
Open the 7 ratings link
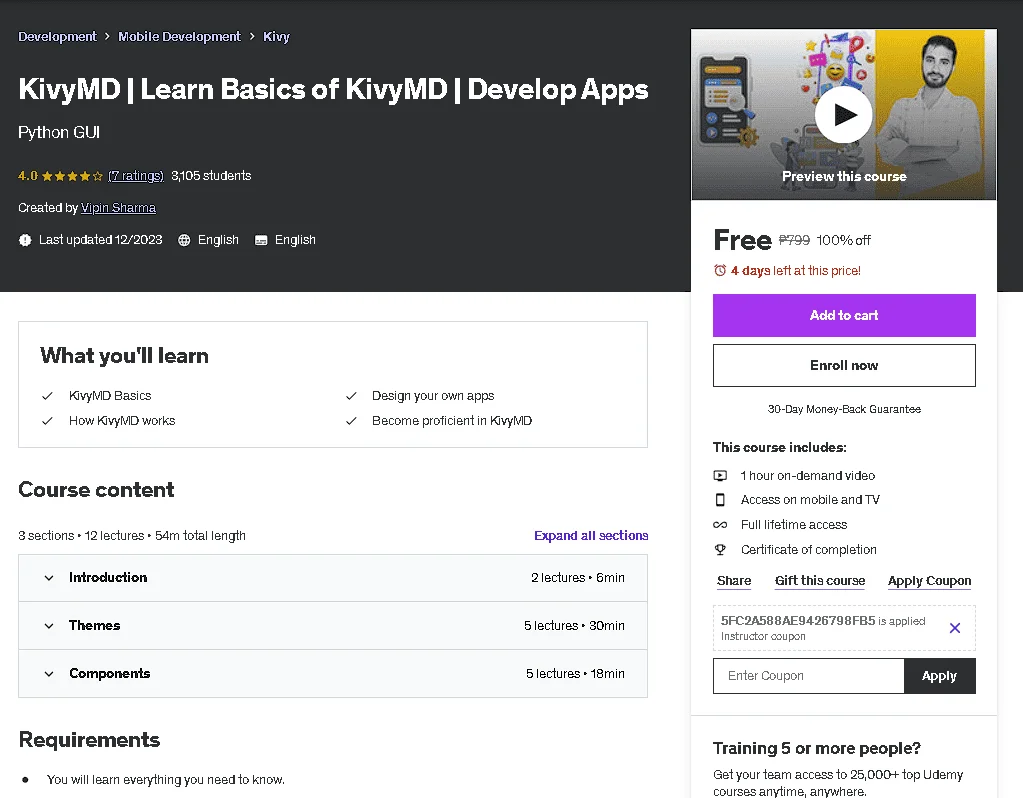pyautogui.click(x=136, y=176)
